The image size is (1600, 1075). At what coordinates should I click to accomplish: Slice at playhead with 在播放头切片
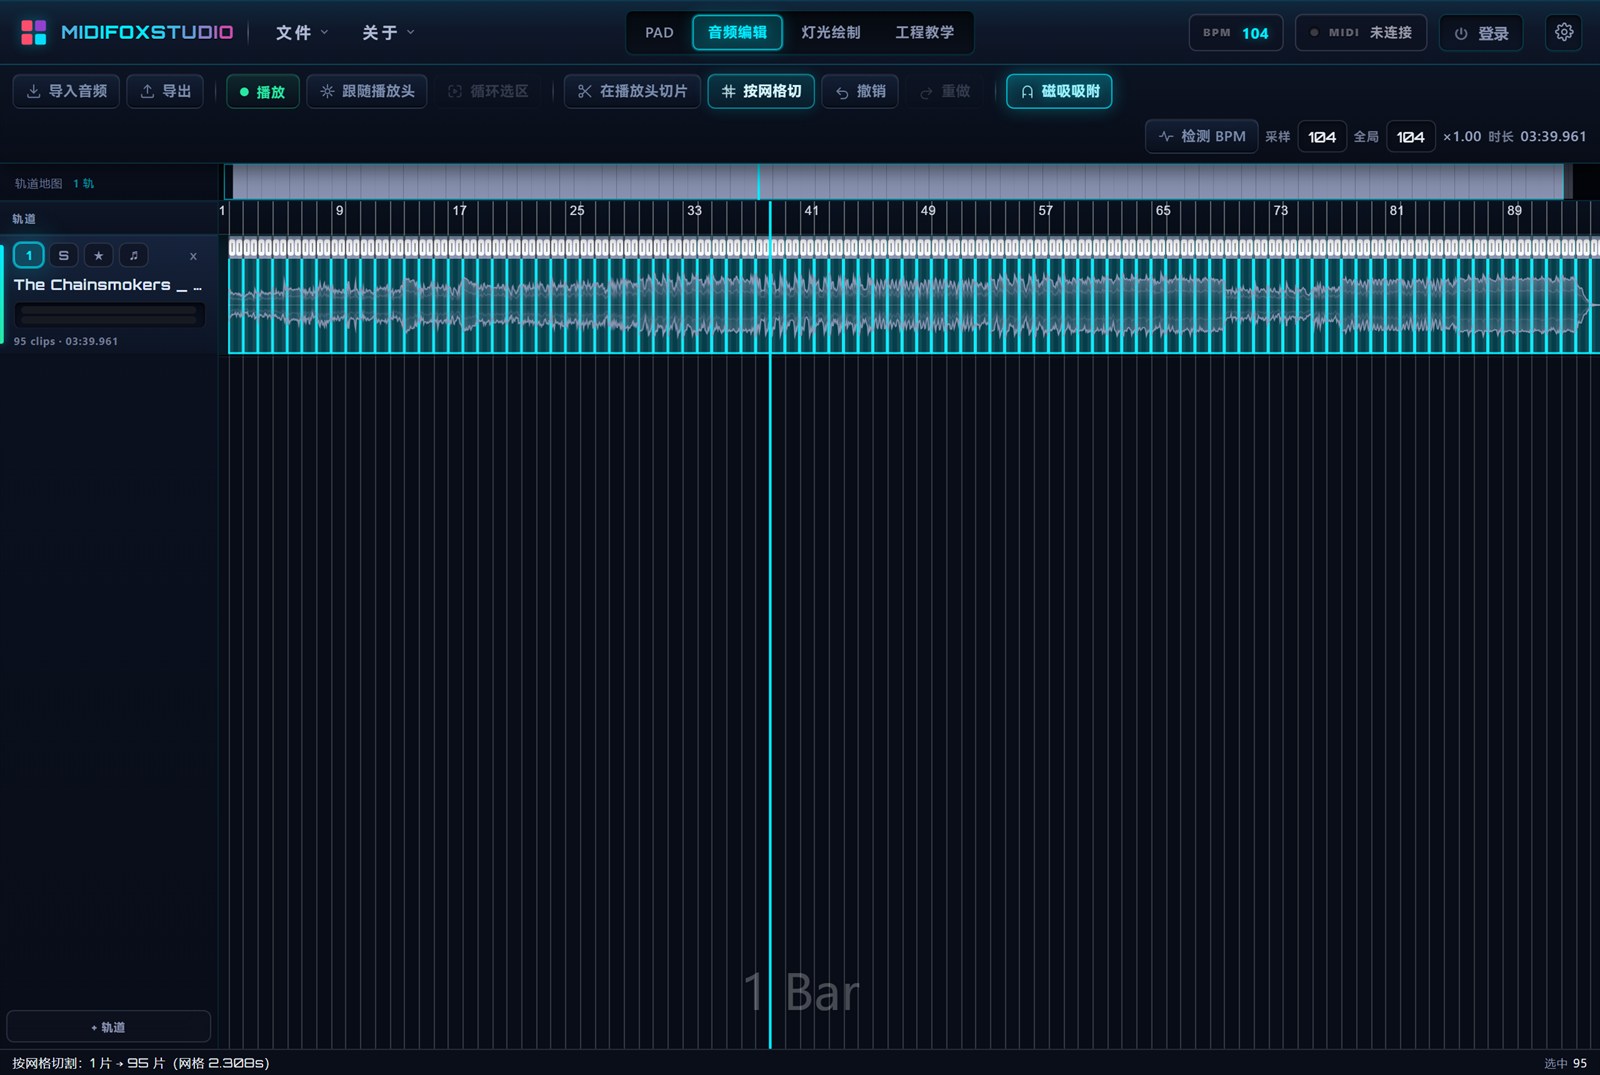tap(632, 91)
